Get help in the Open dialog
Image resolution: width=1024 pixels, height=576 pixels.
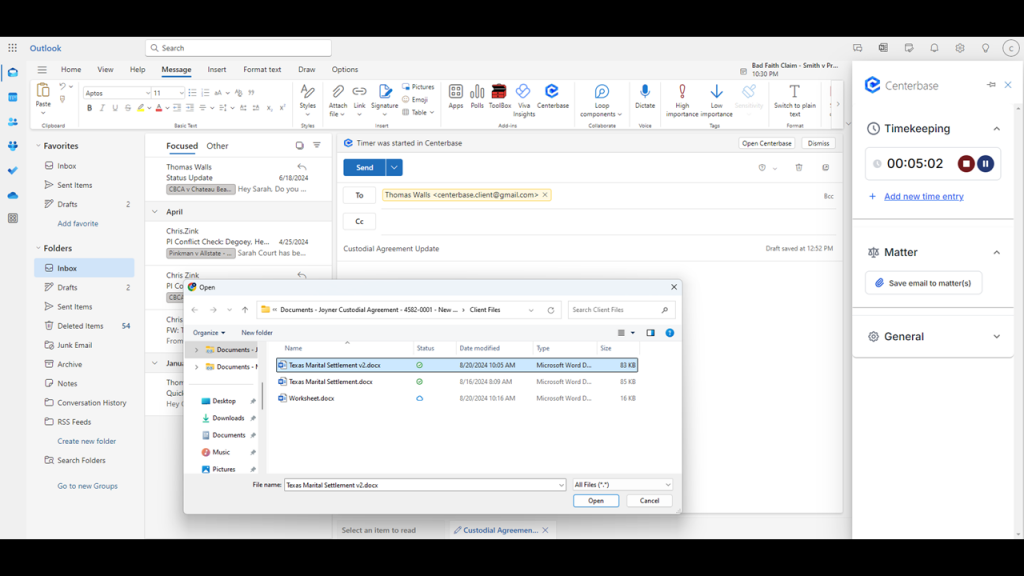click(669, 333)
